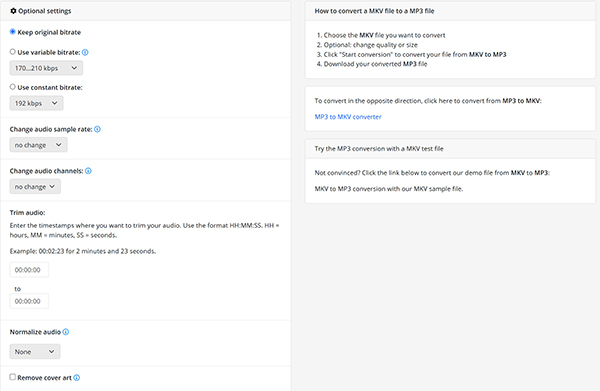Show Remove cover art info icon
The height and width of the screenshot is (391, 600).
77,378
